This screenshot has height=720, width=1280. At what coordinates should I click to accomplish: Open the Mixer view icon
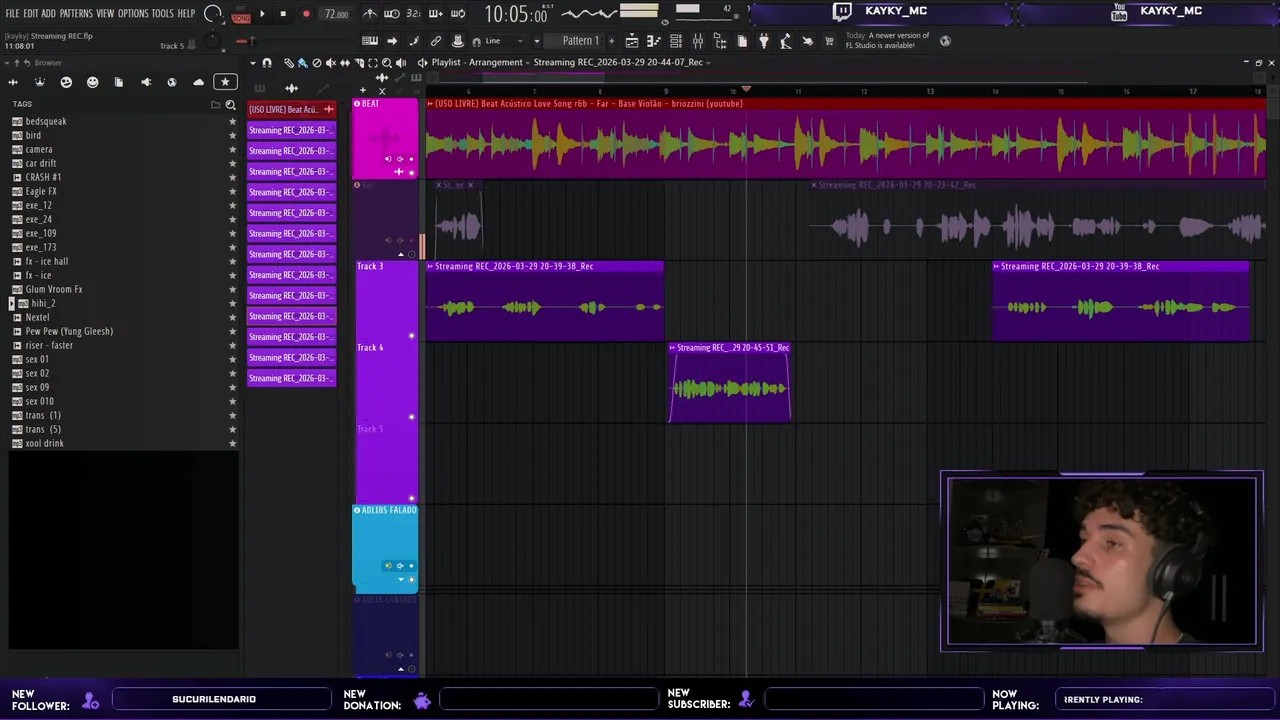(698, 41)
